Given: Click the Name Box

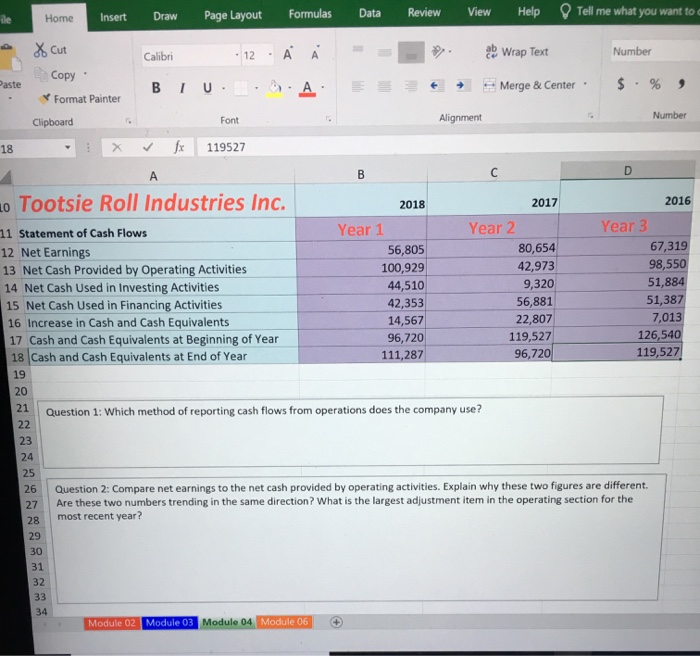Looking at the screenshot, I should click(x=37, y=148).
